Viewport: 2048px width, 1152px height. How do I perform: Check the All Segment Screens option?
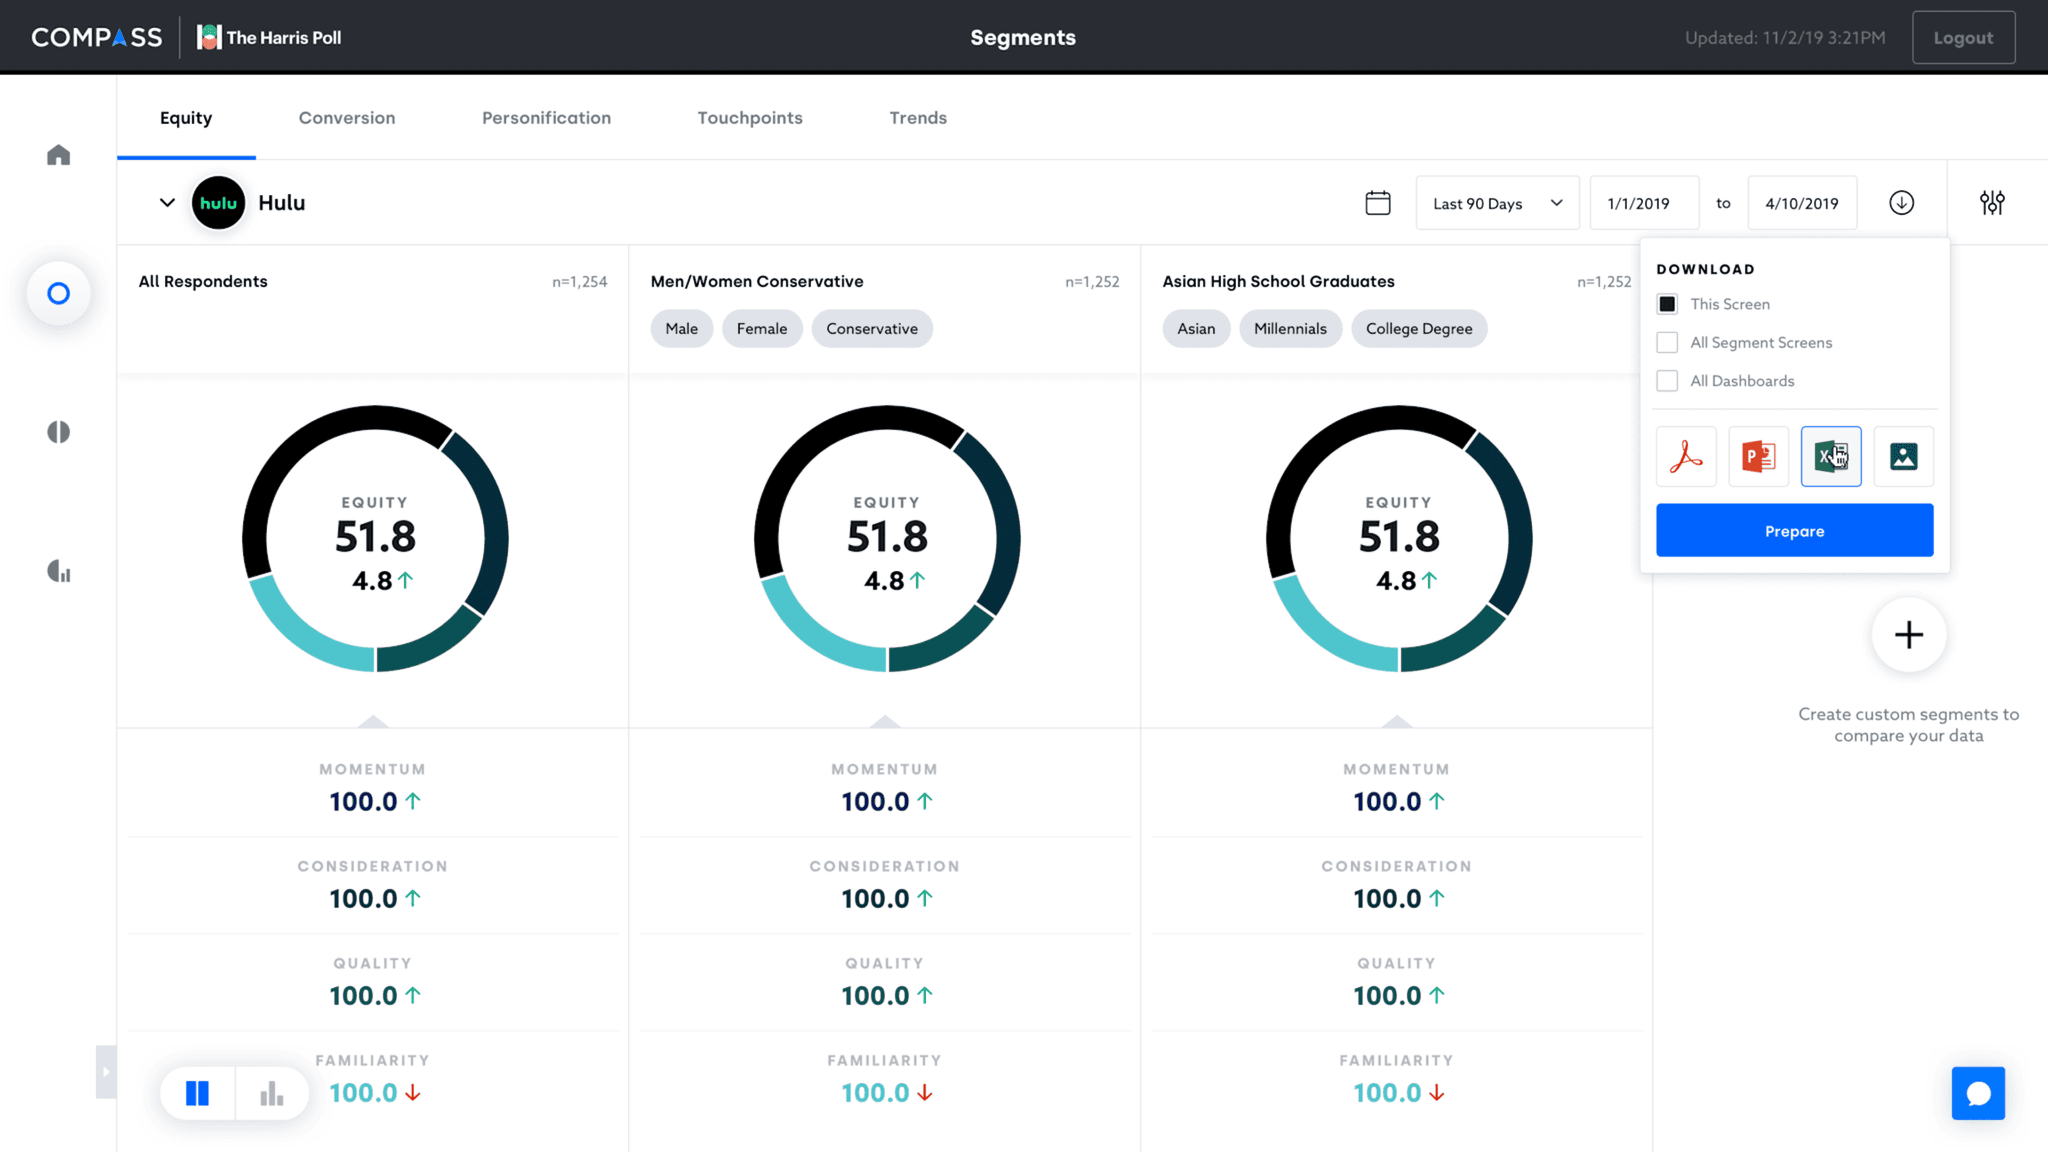pos(1667,342)
